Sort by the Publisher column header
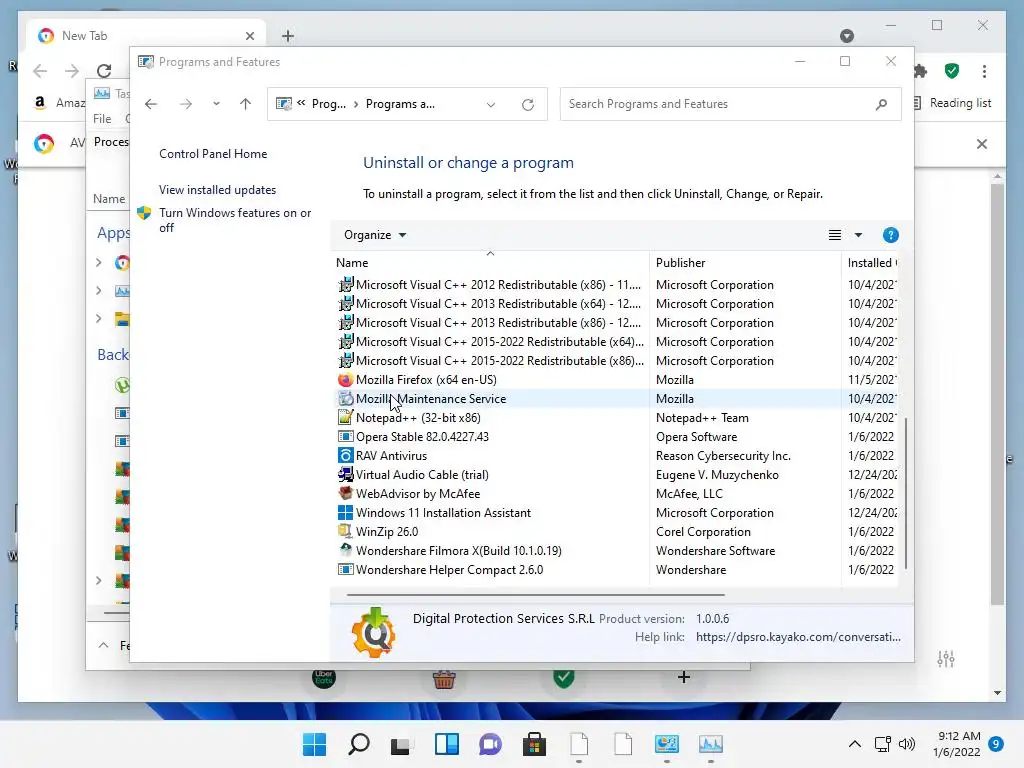The width and height of the screenshot is (1024, 768). pos(745,263)
